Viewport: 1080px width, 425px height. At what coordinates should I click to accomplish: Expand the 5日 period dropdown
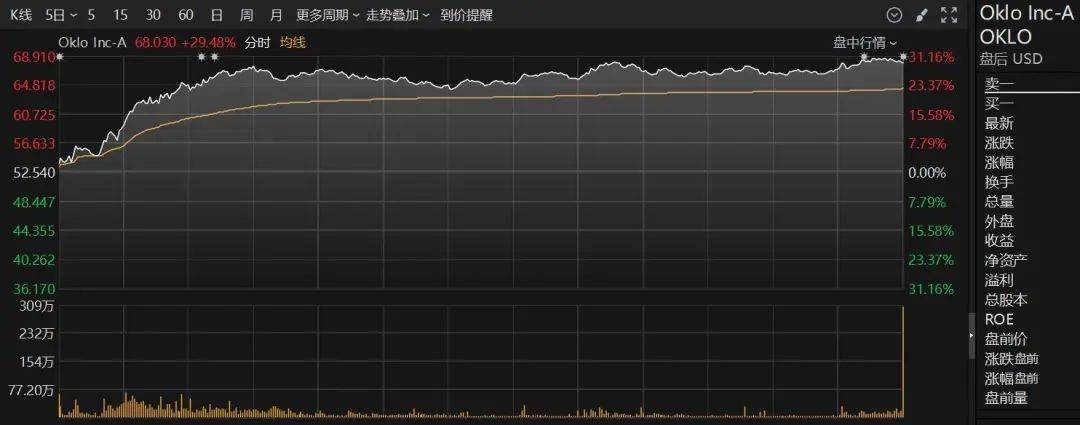point(61,15)
